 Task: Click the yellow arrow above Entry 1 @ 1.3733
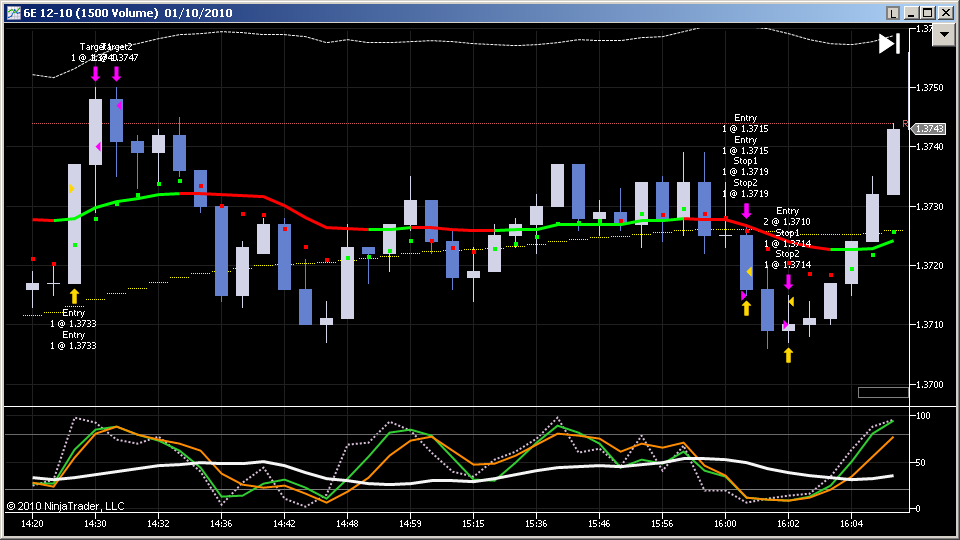pyautogui.click(x=74, y=297)
